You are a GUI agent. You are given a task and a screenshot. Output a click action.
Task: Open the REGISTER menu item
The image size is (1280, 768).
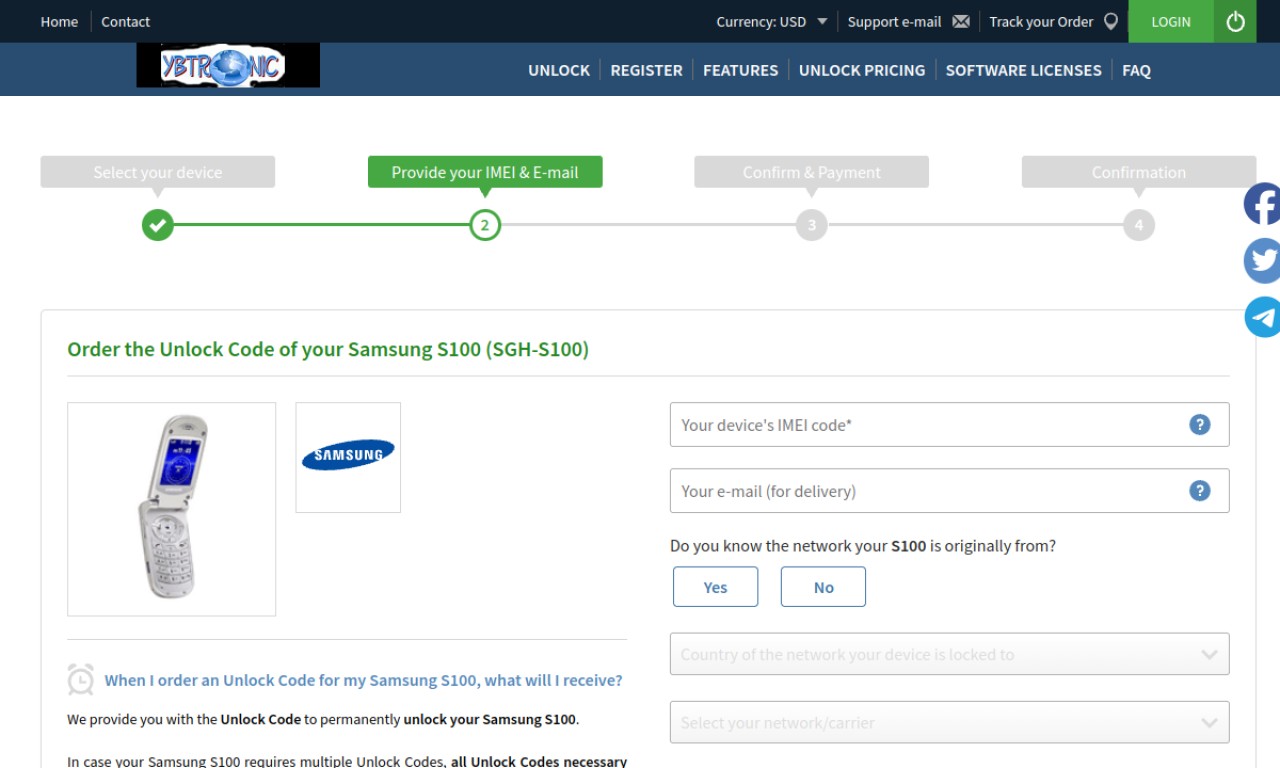(646, 70)
